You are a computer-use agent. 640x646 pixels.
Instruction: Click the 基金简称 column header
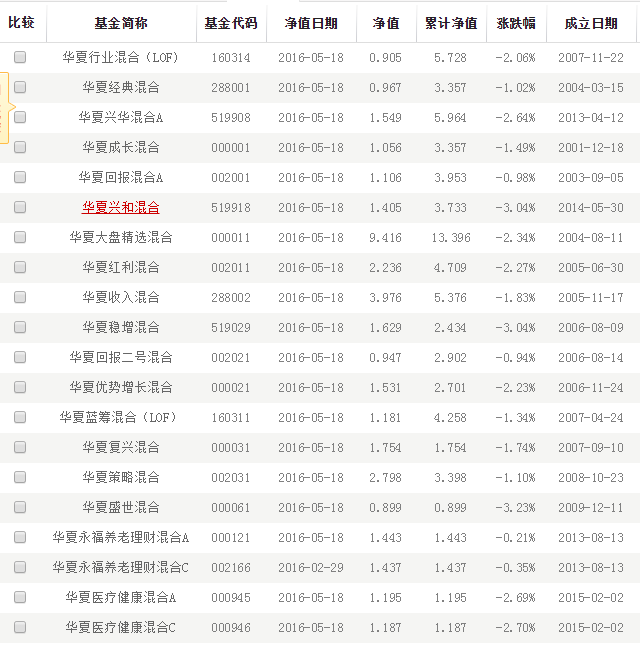pyautogui.click(x=121, y=23)
